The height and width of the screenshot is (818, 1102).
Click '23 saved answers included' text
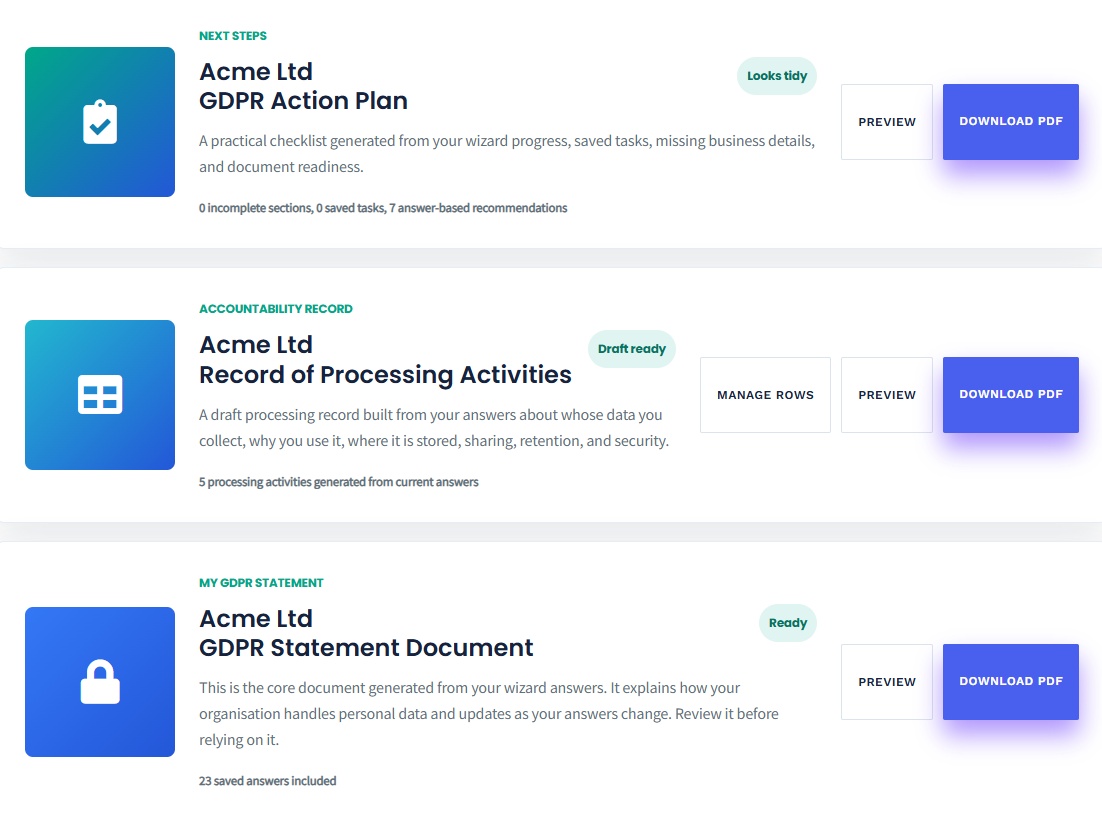tap(268, 781)
